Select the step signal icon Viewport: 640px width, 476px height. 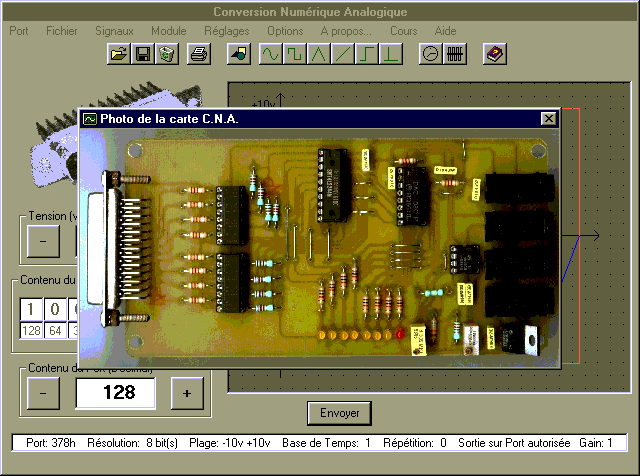coord(367,54)
